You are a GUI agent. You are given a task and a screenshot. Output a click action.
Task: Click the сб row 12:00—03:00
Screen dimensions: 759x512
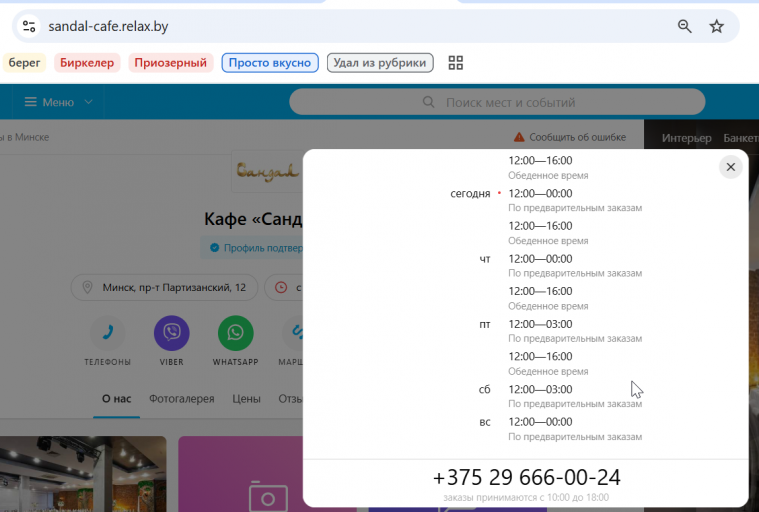click(540, 390)
